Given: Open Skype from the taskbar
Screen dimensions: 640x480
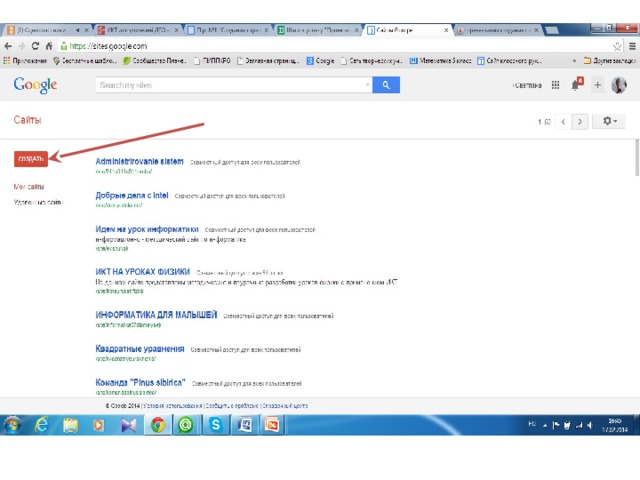Looking at the screenshot, I should pyautogui.click(x=215, y=425).
